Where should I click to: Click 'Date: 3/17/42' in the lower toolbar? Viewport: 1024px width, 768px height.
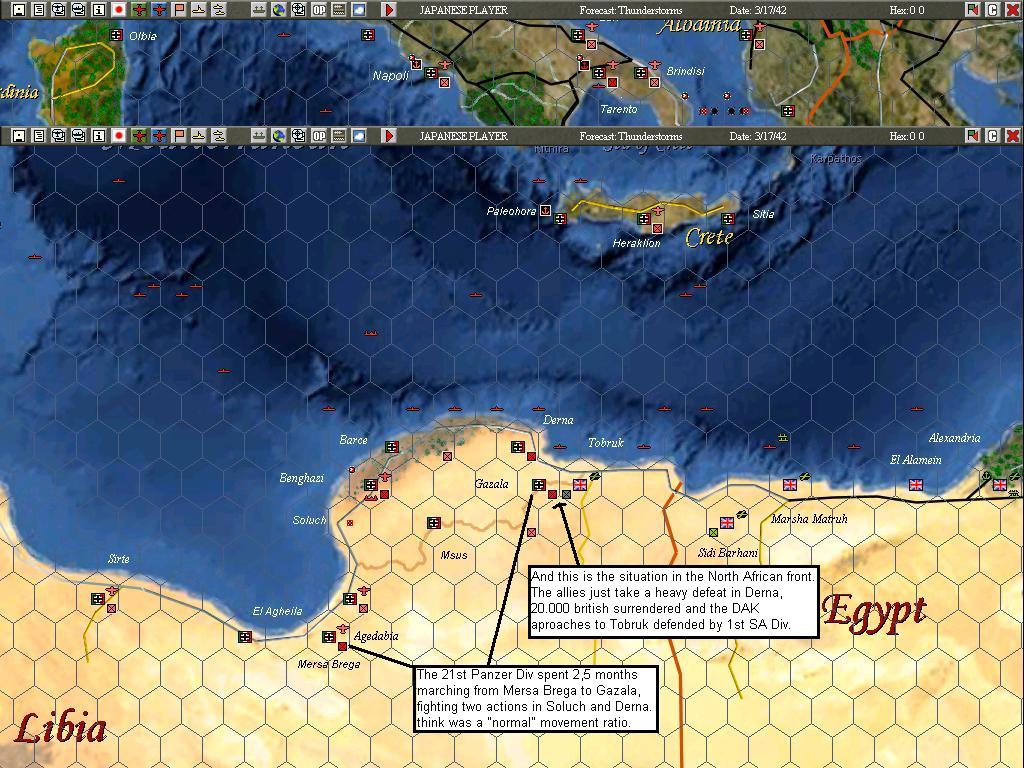pyautogui.click(x=758, y=136)
